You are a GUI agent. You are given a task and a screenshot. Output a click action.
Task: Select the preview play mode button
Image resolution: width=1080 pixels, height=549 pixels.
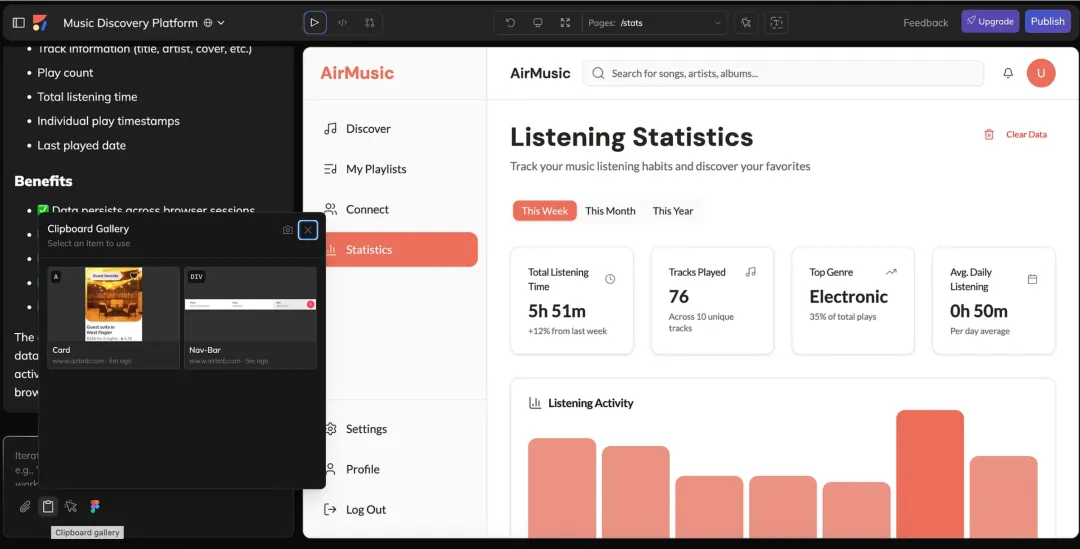pyautogui.click(x=315, y=23)
